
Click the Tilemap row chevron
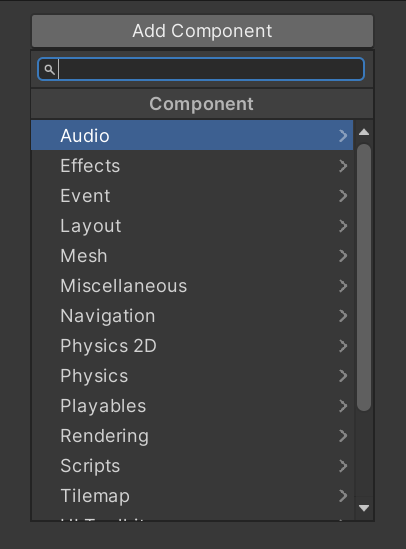point(343,496)
